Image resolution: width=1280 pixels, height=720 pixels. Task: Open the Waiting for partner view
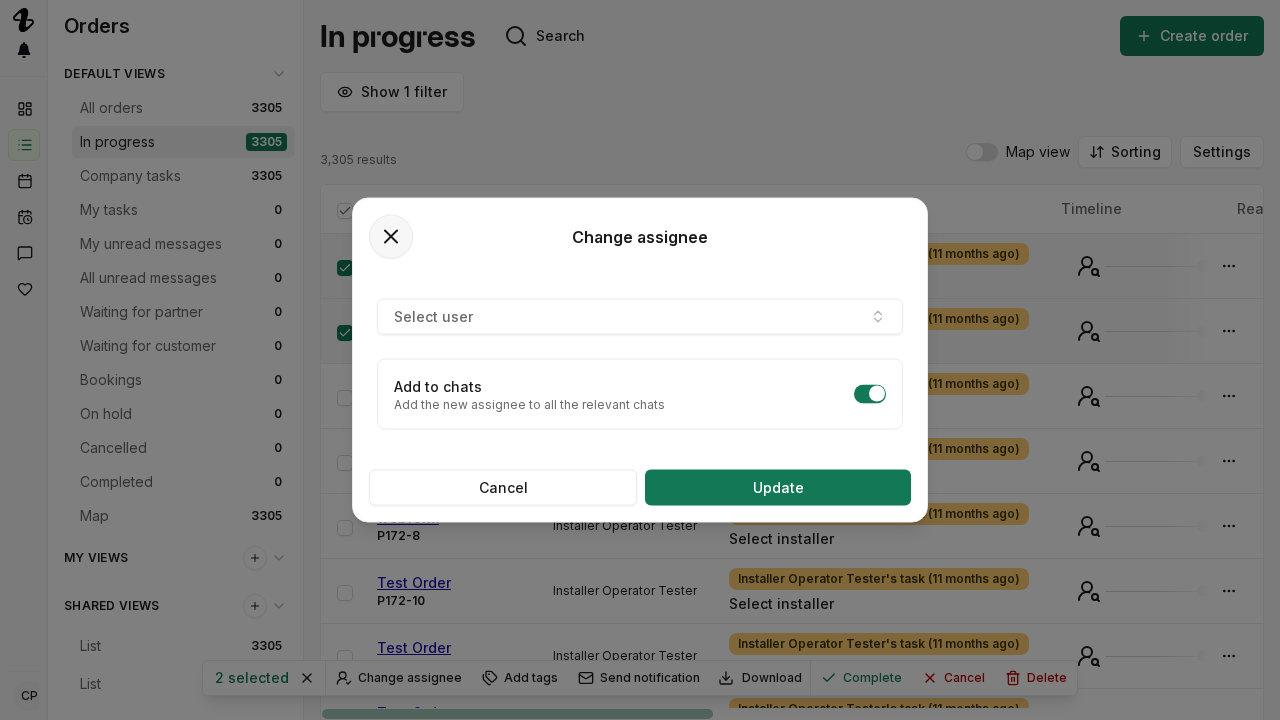click(x=183, y=312)
